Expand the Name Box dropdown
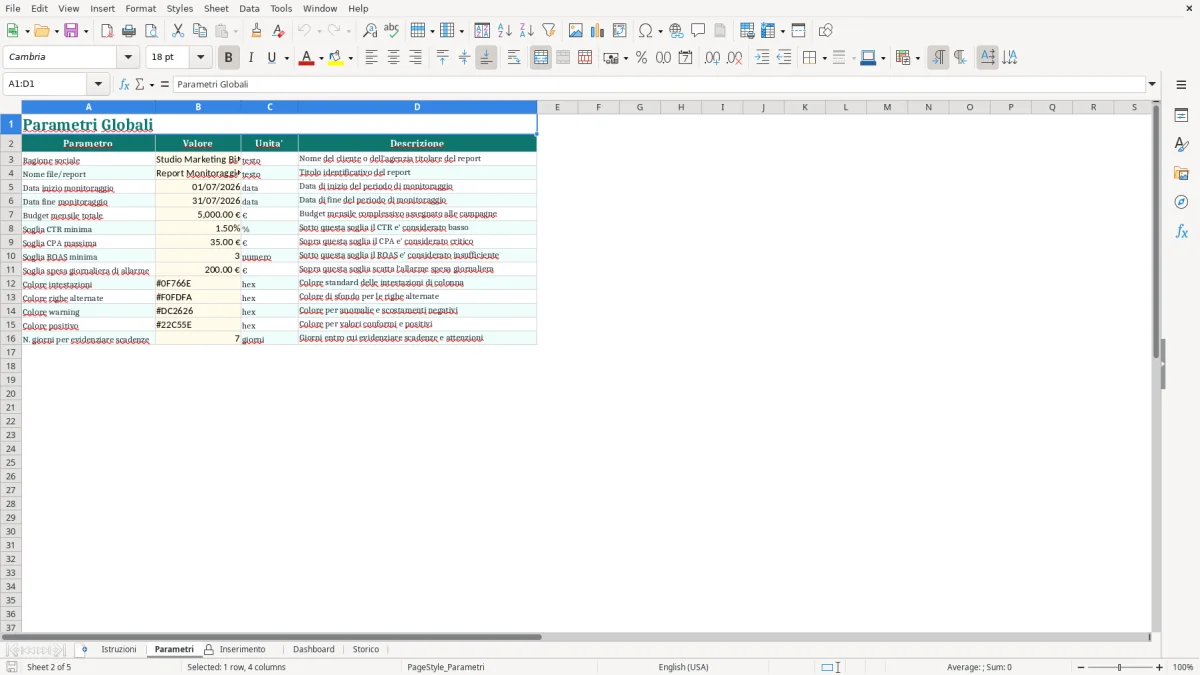1200x675 pixels. (98, 85)
